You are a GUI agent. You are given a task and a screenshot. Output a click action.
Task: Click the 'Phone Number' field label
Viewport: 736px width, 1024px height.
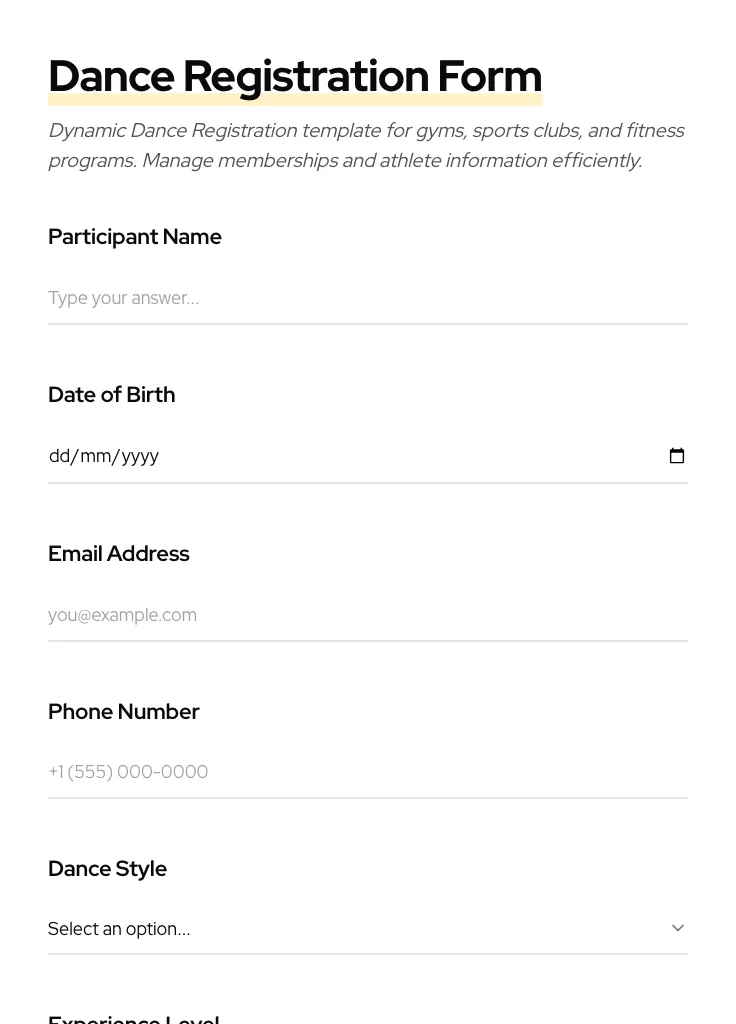123,712
